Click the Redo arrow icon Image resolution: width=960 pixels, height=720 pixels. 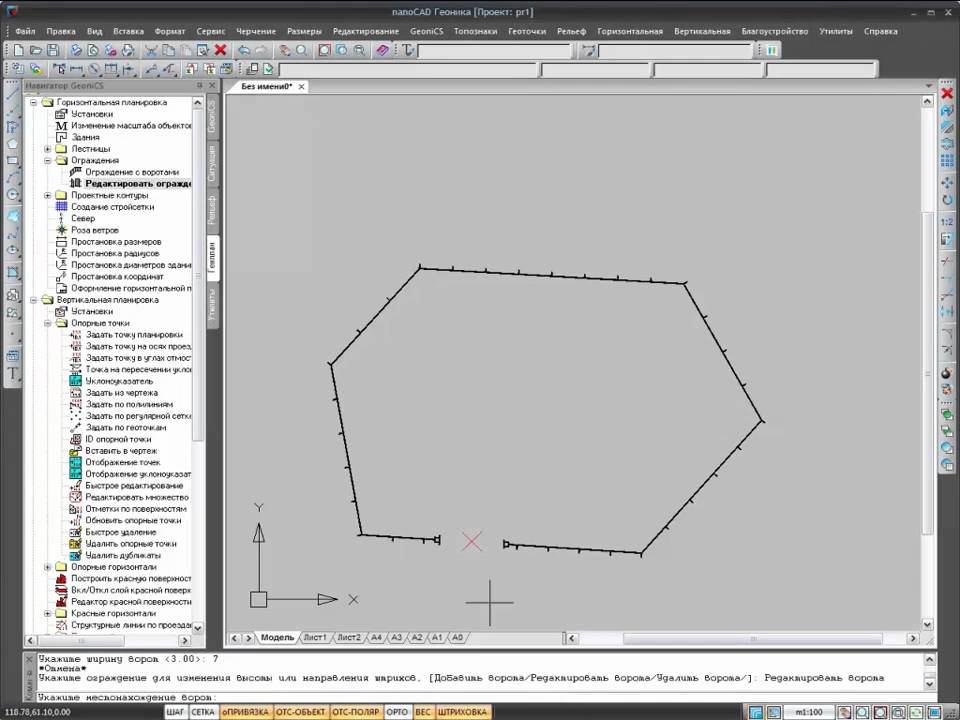coord(261,50)
